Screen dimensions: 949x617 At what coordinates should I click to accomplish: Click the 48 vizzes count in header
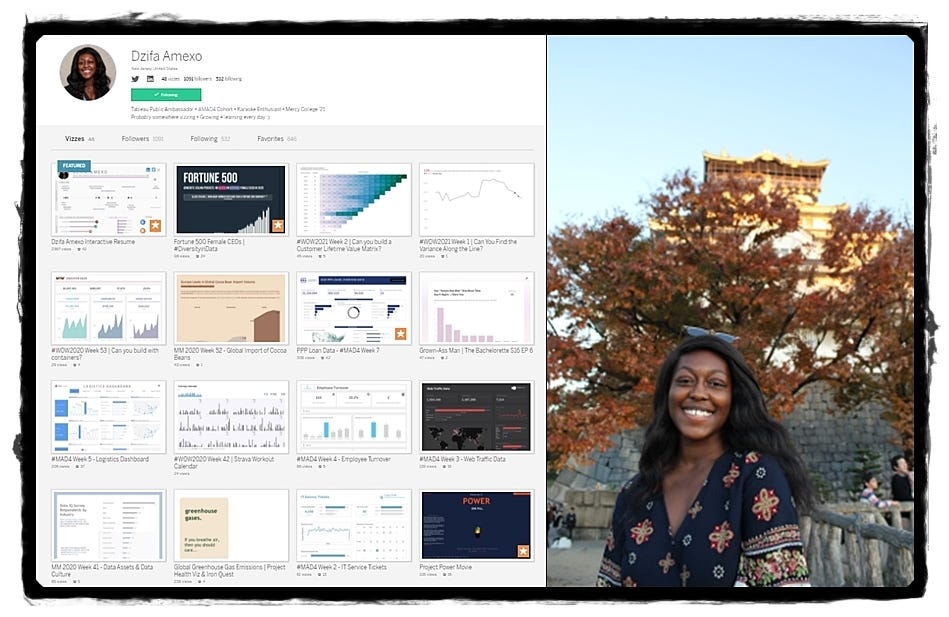pos(170,79)
